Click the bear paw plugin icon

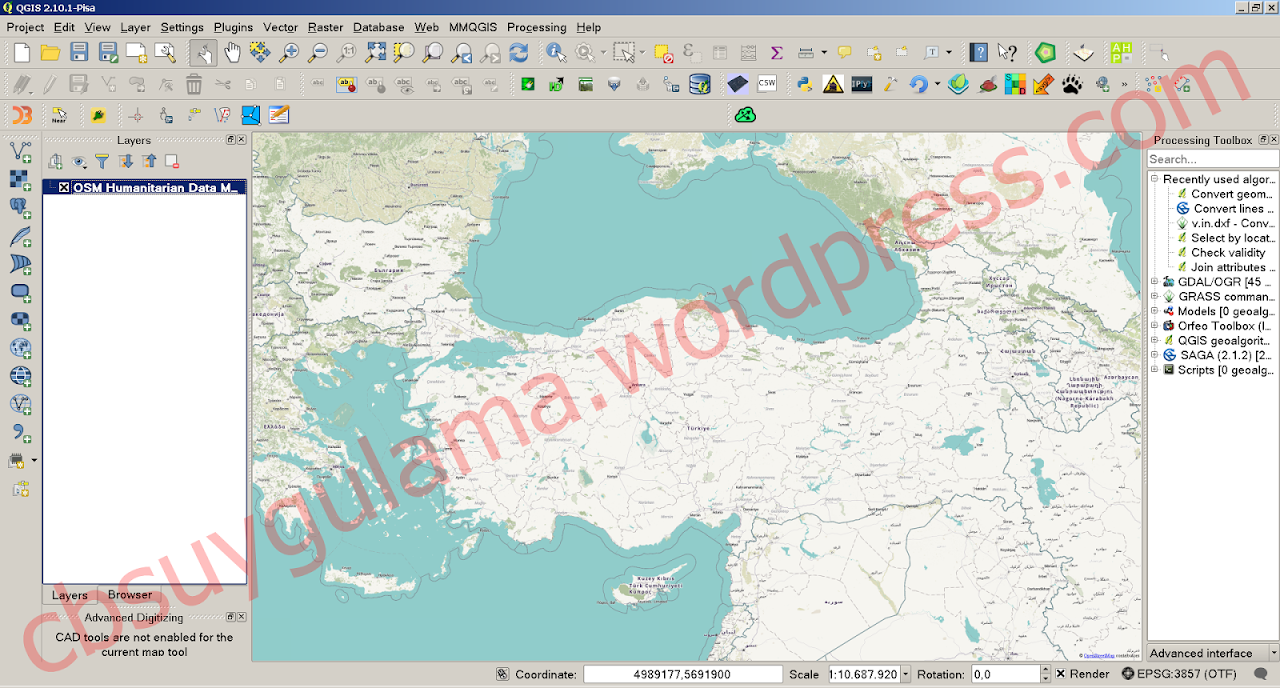point(1073,84)
